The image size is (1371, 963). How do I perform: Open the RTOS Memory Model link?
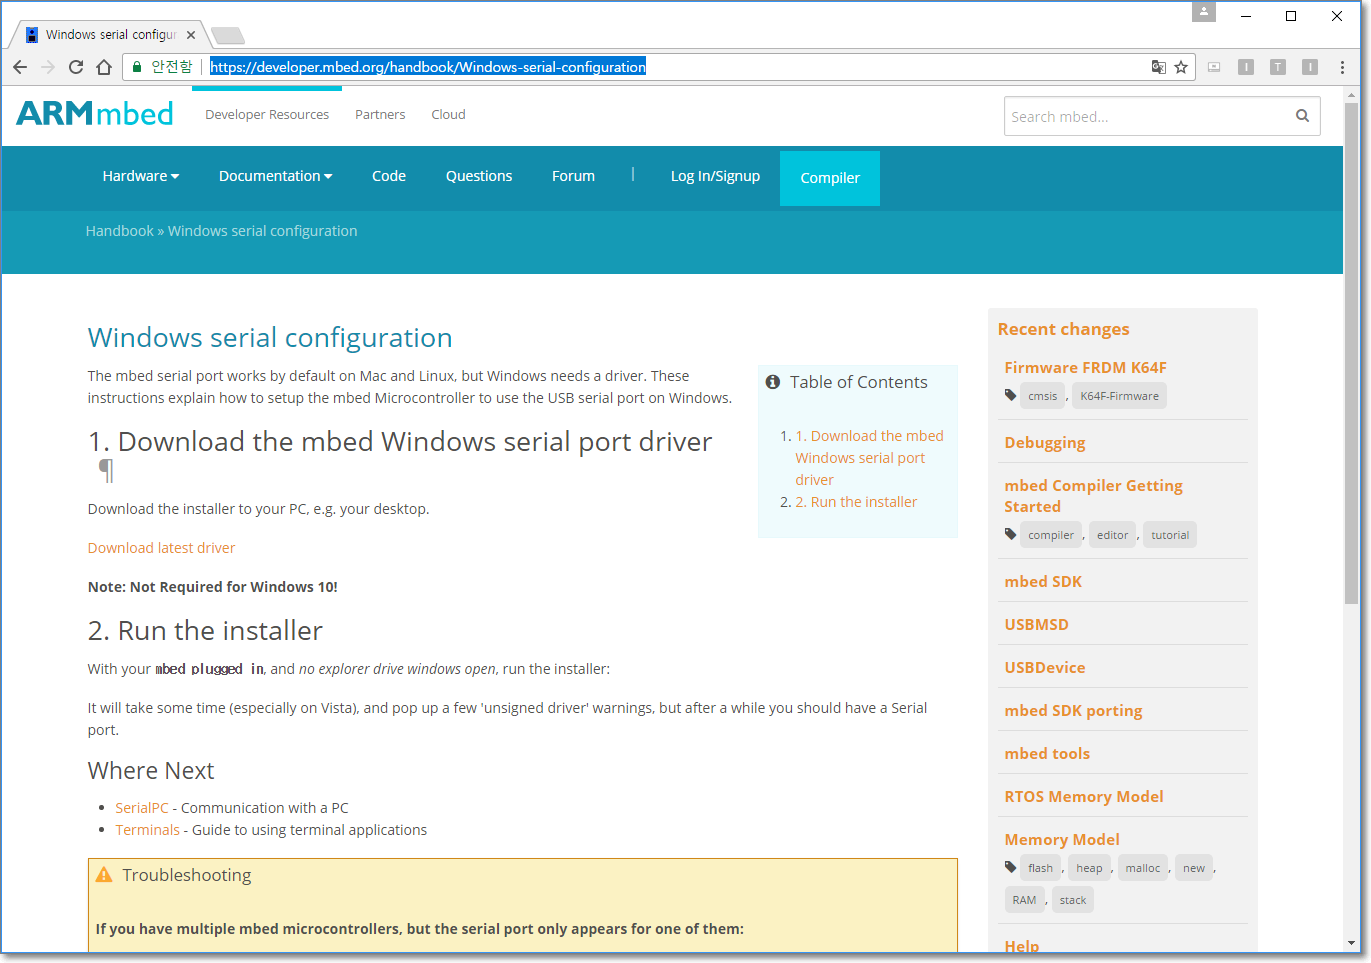(1084, 796)
